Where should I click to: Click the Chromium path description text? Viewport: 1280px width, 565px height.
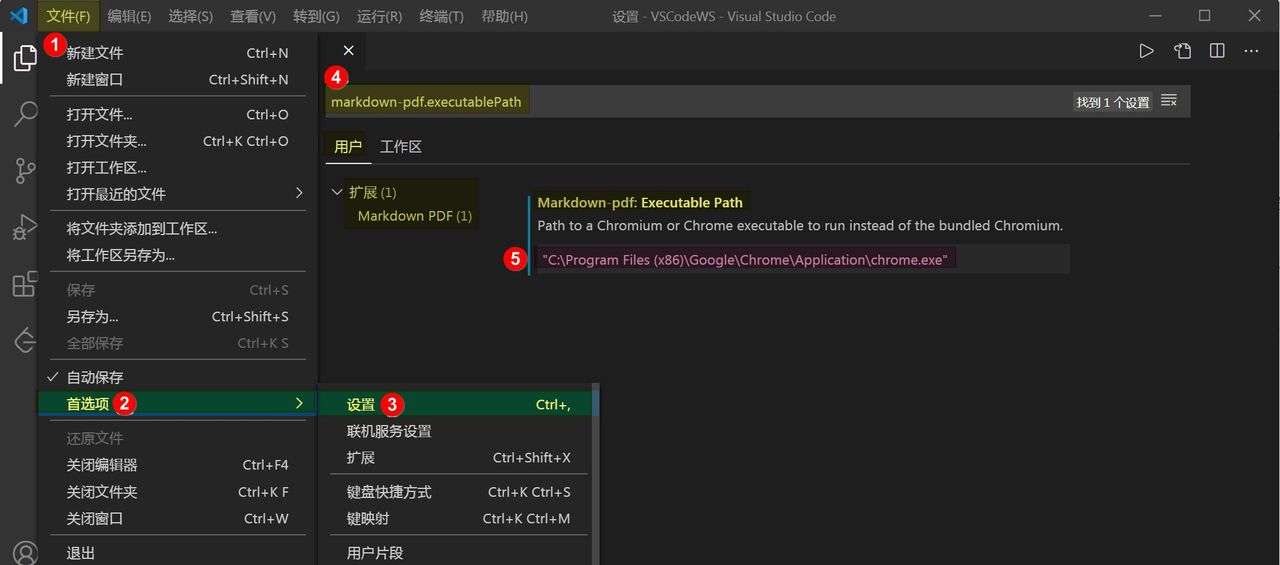pos(800,225)
